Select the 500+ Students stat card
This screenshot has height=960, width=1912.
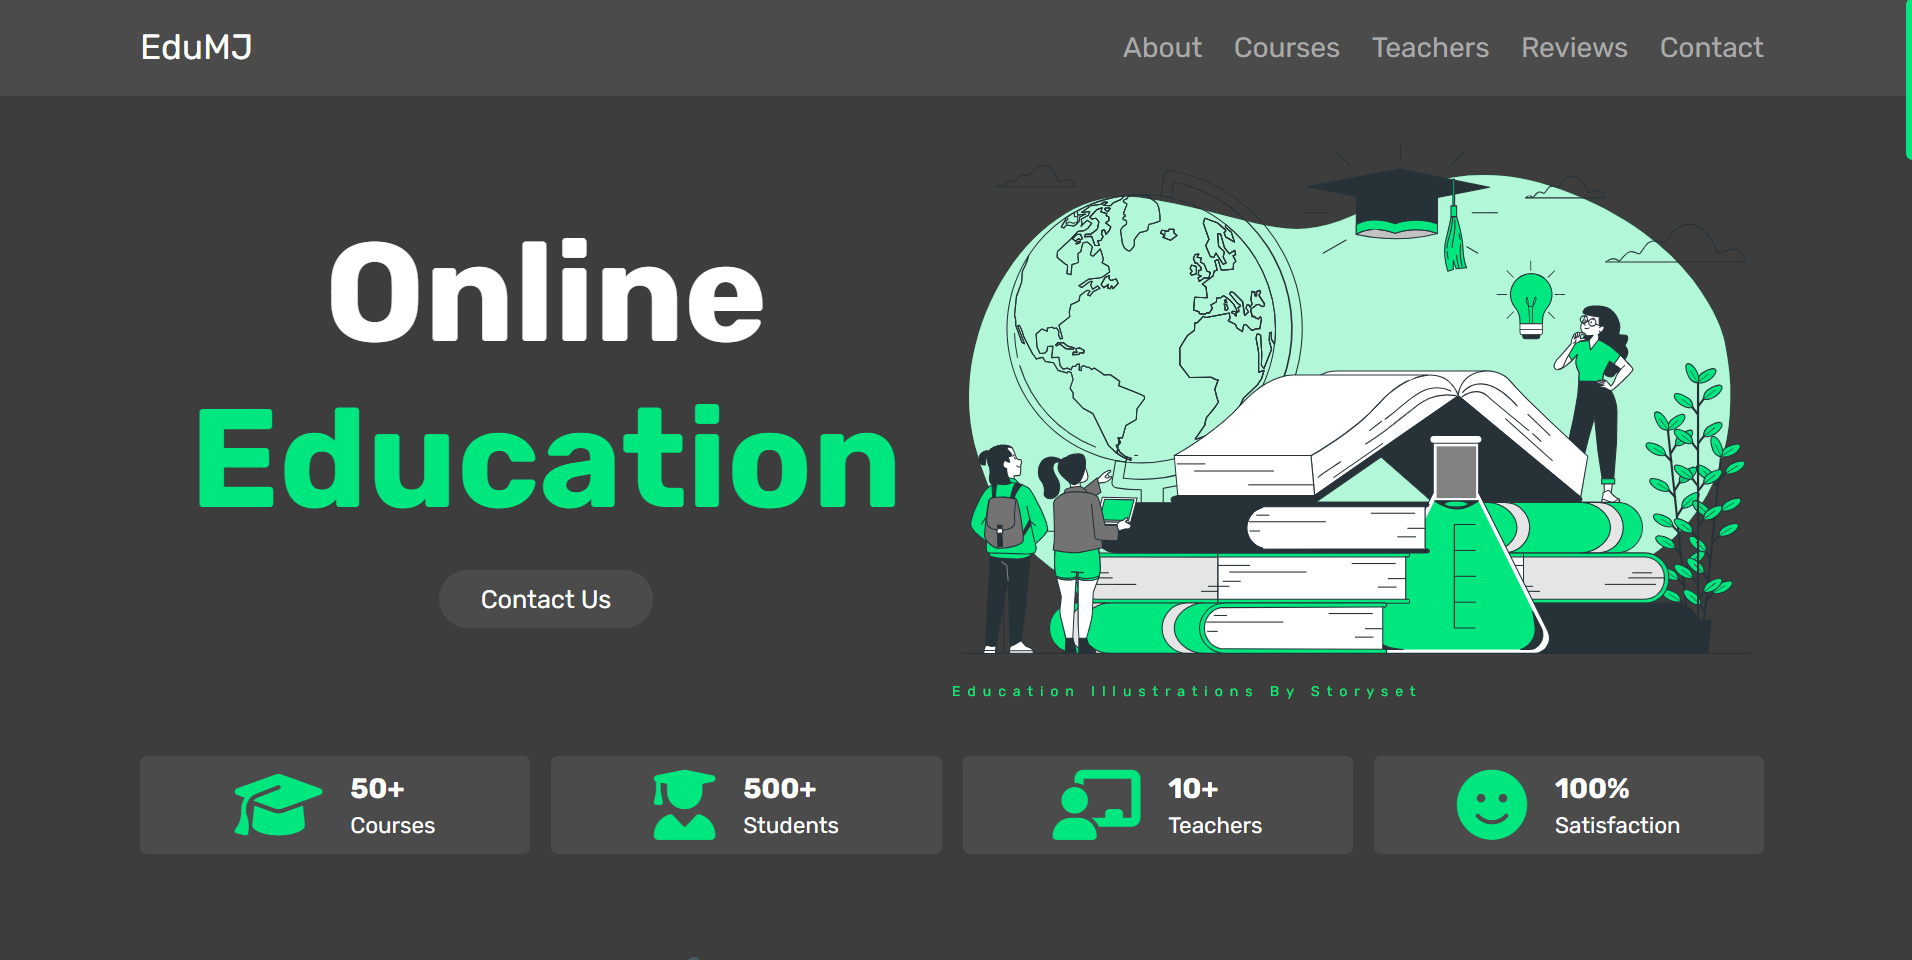pyautogui.click(x=746, y=805)
